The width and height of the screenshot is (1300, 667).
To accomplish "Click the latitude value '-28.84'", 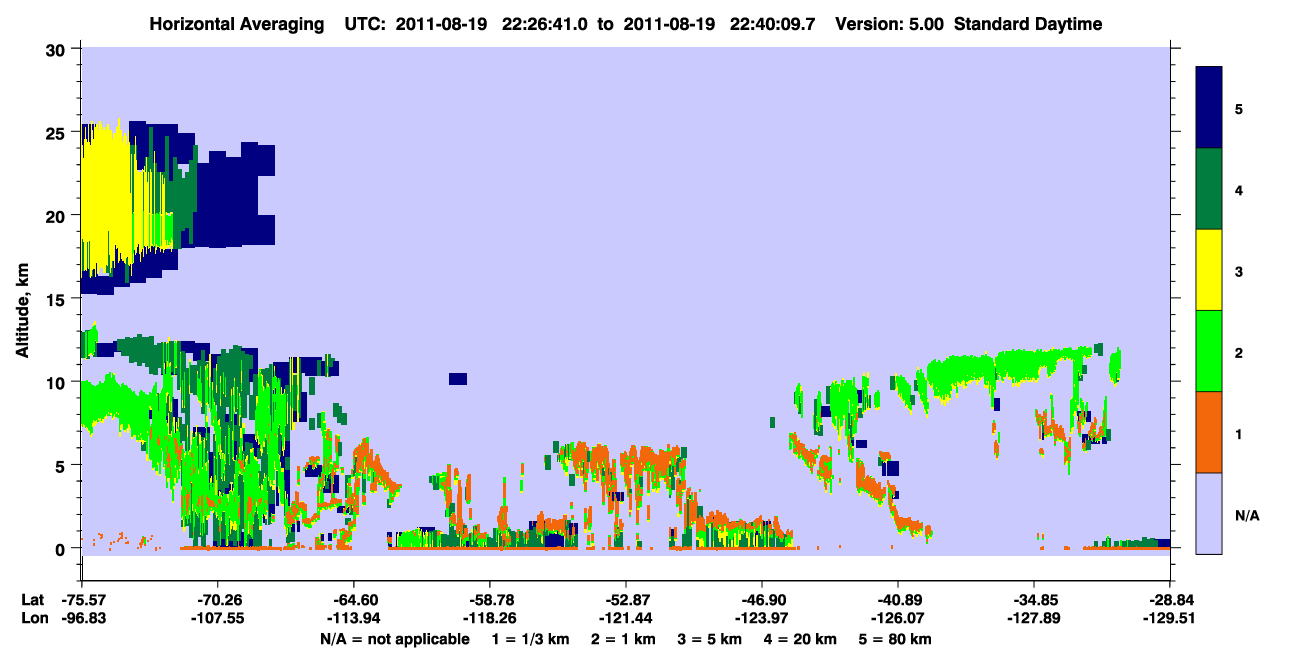I will pos(1170,600).
